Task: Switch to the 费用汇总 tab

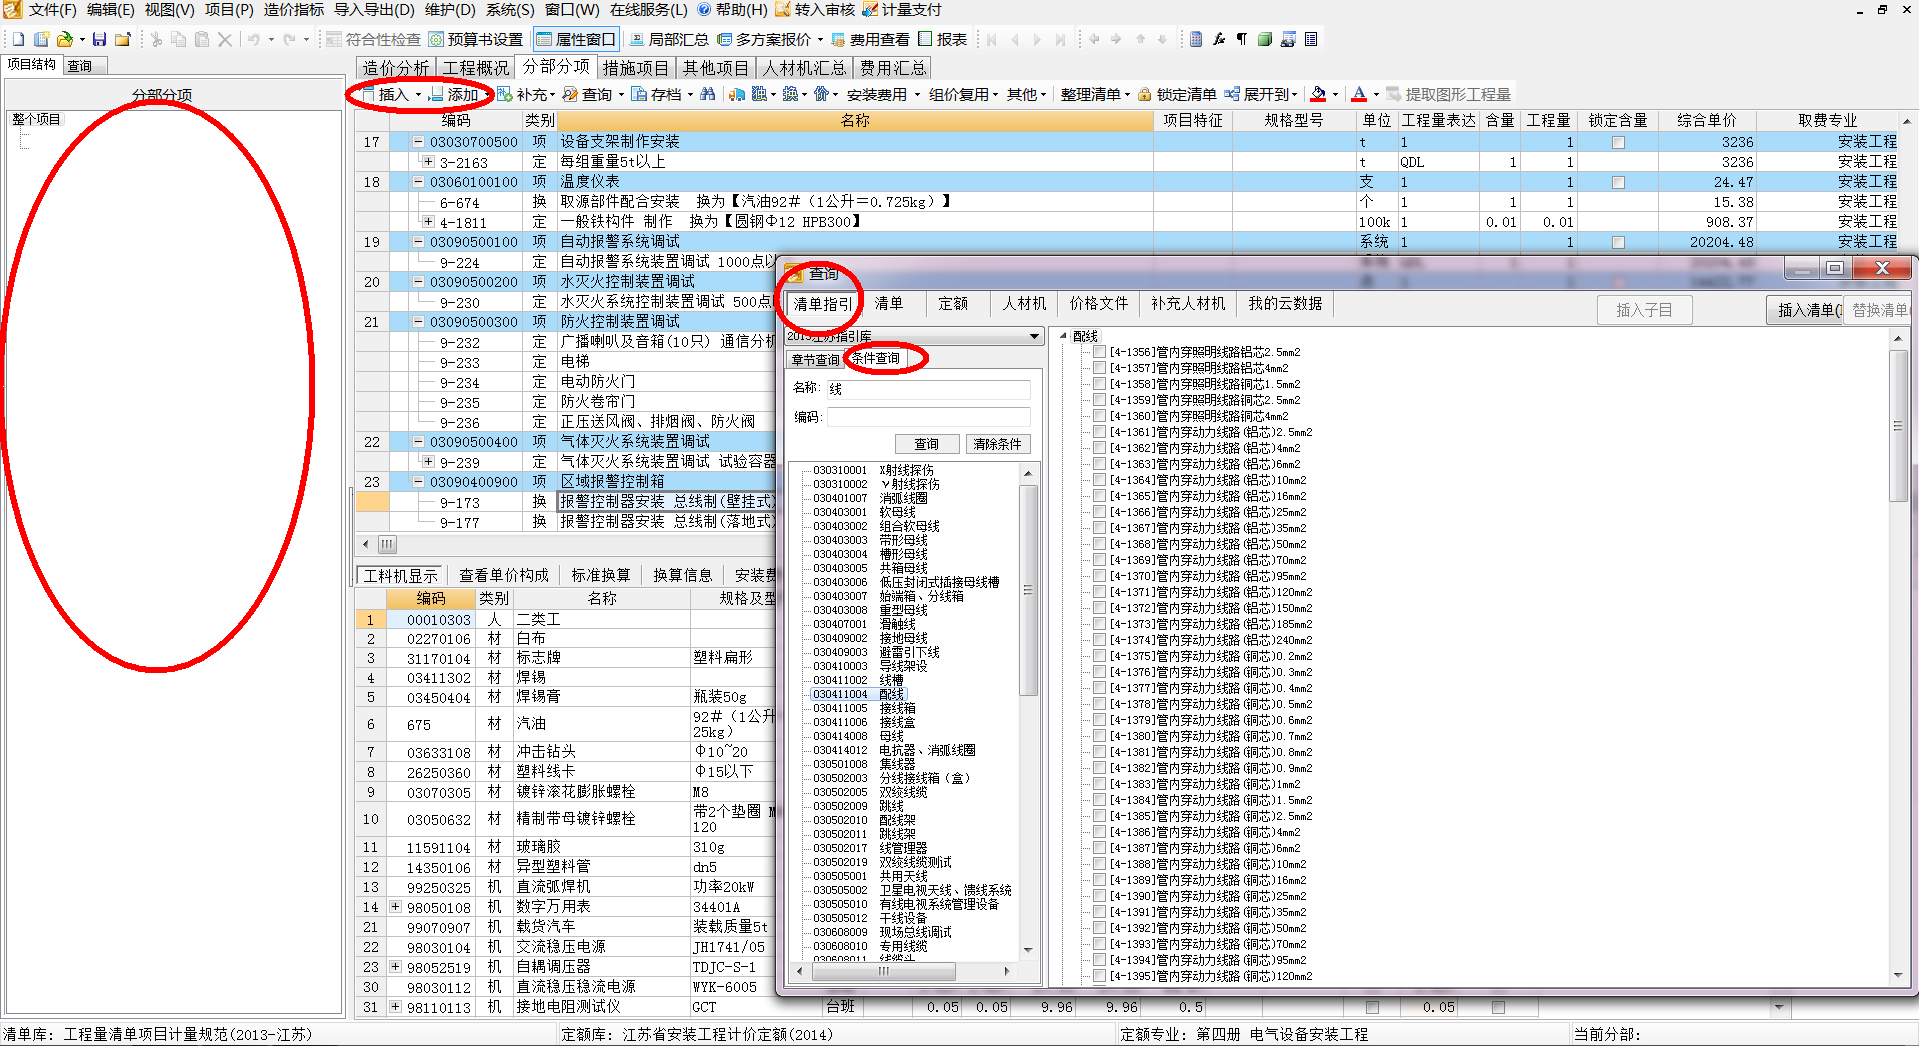Action: (893, 68)
